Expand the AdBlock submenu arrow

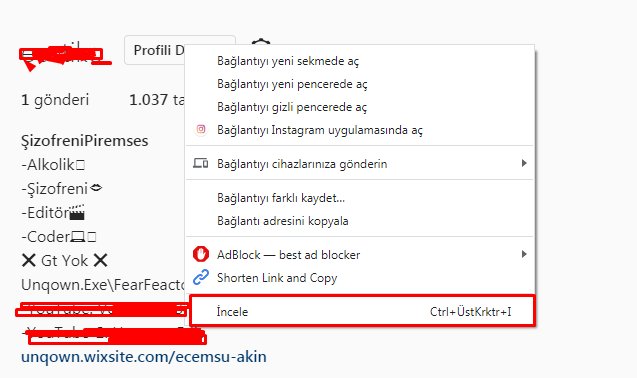(524, 254)
